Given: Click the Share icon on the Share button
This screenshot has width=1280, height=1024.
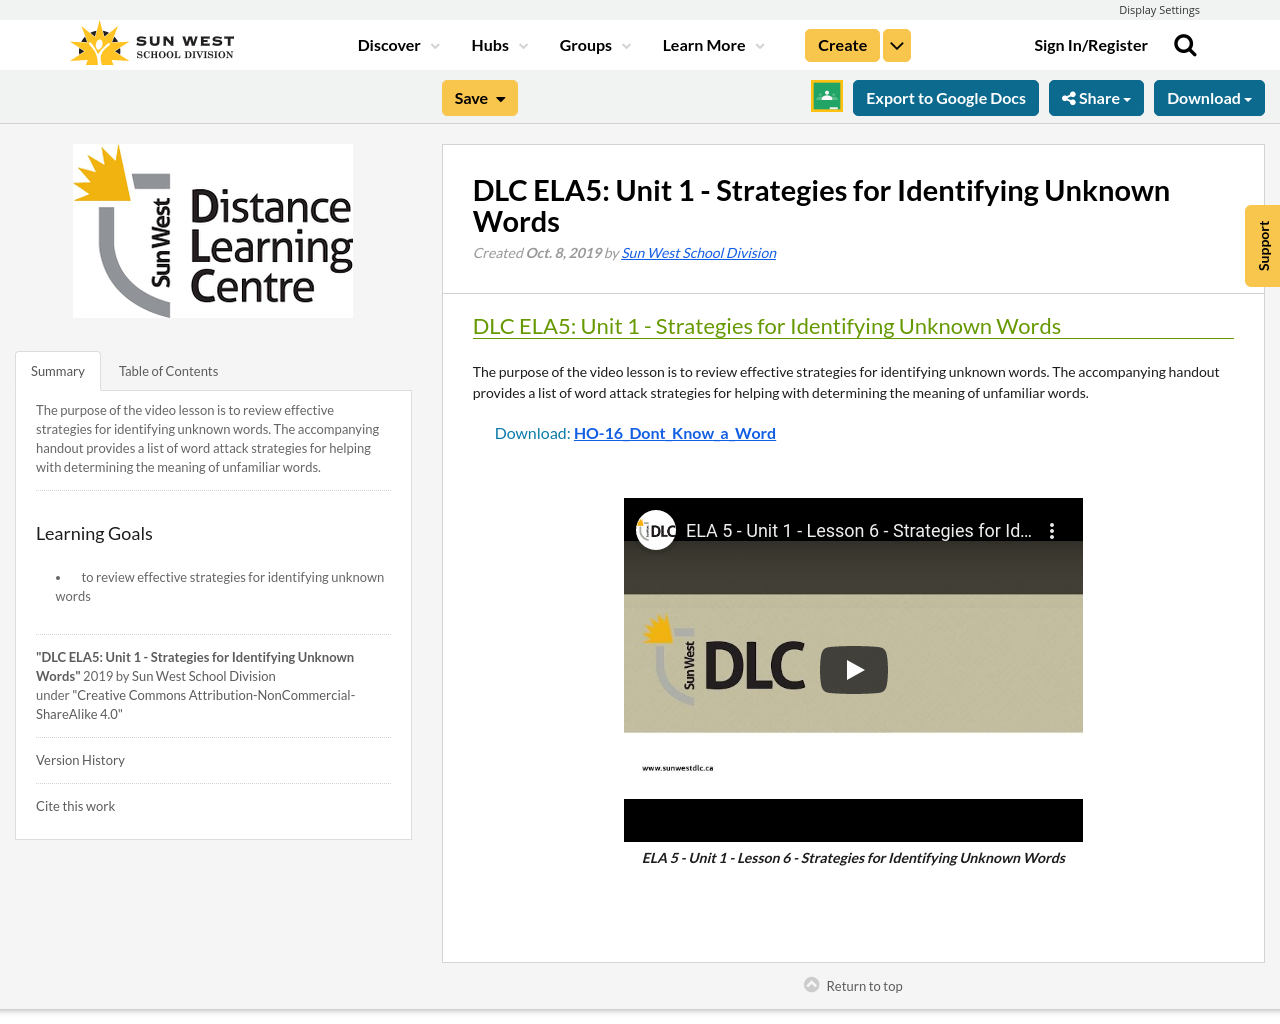Looking at the screenshot, I should 1069,97.
